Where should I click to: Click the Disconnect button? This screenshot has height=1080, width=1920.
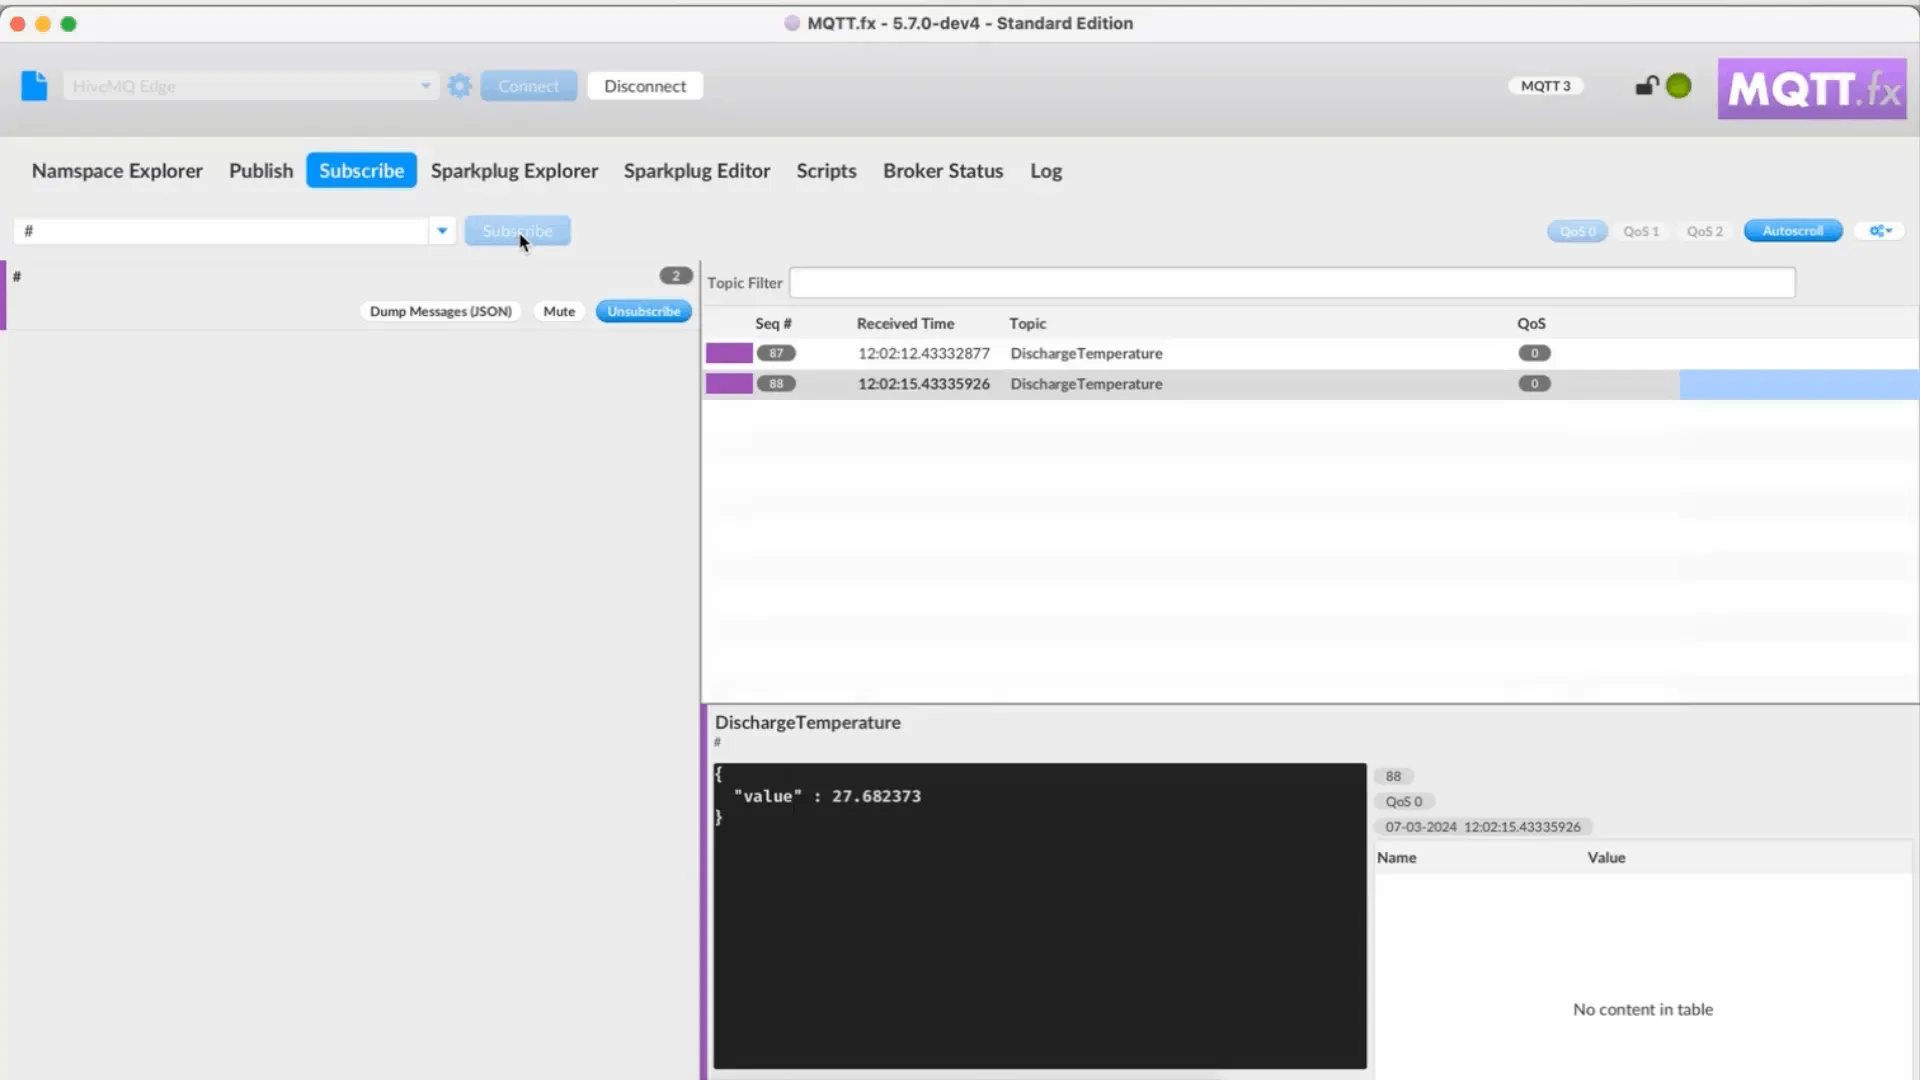[x=645, y=86]
